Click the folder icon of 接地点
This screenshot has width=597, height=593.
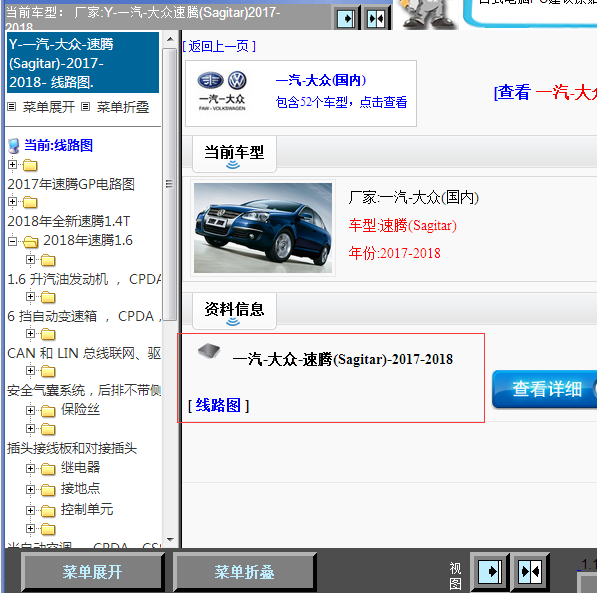tap(48, 490)
